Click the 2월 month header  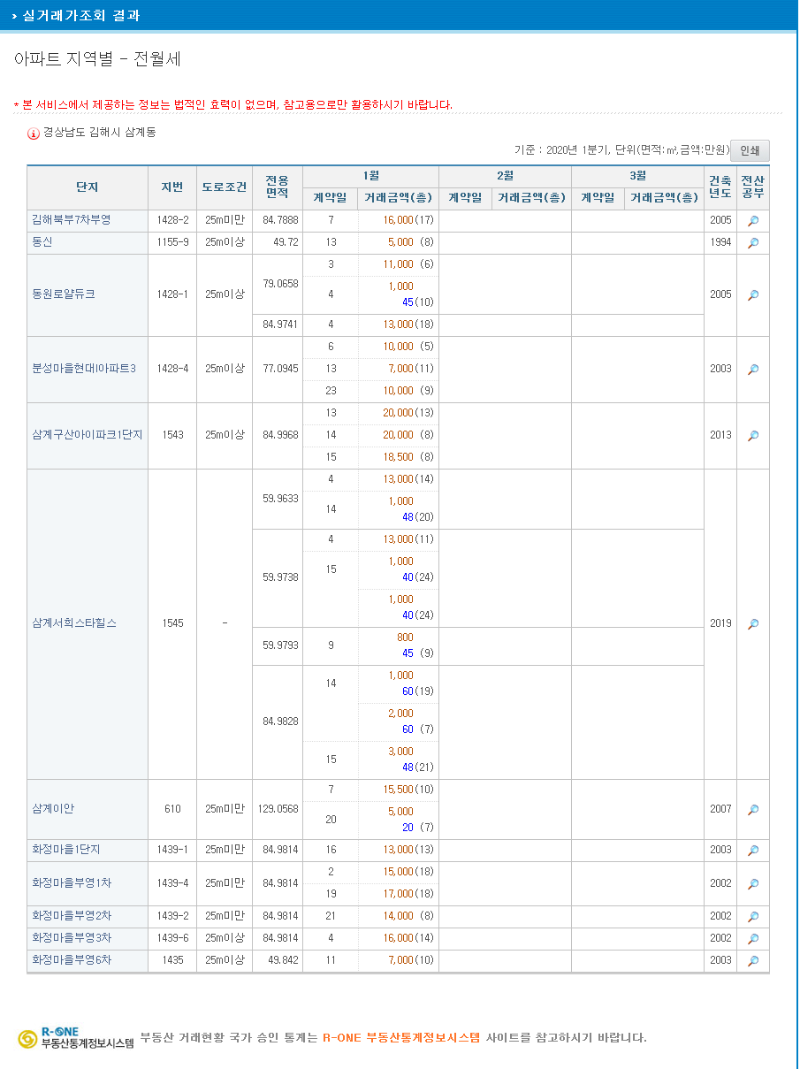point(505,175)
